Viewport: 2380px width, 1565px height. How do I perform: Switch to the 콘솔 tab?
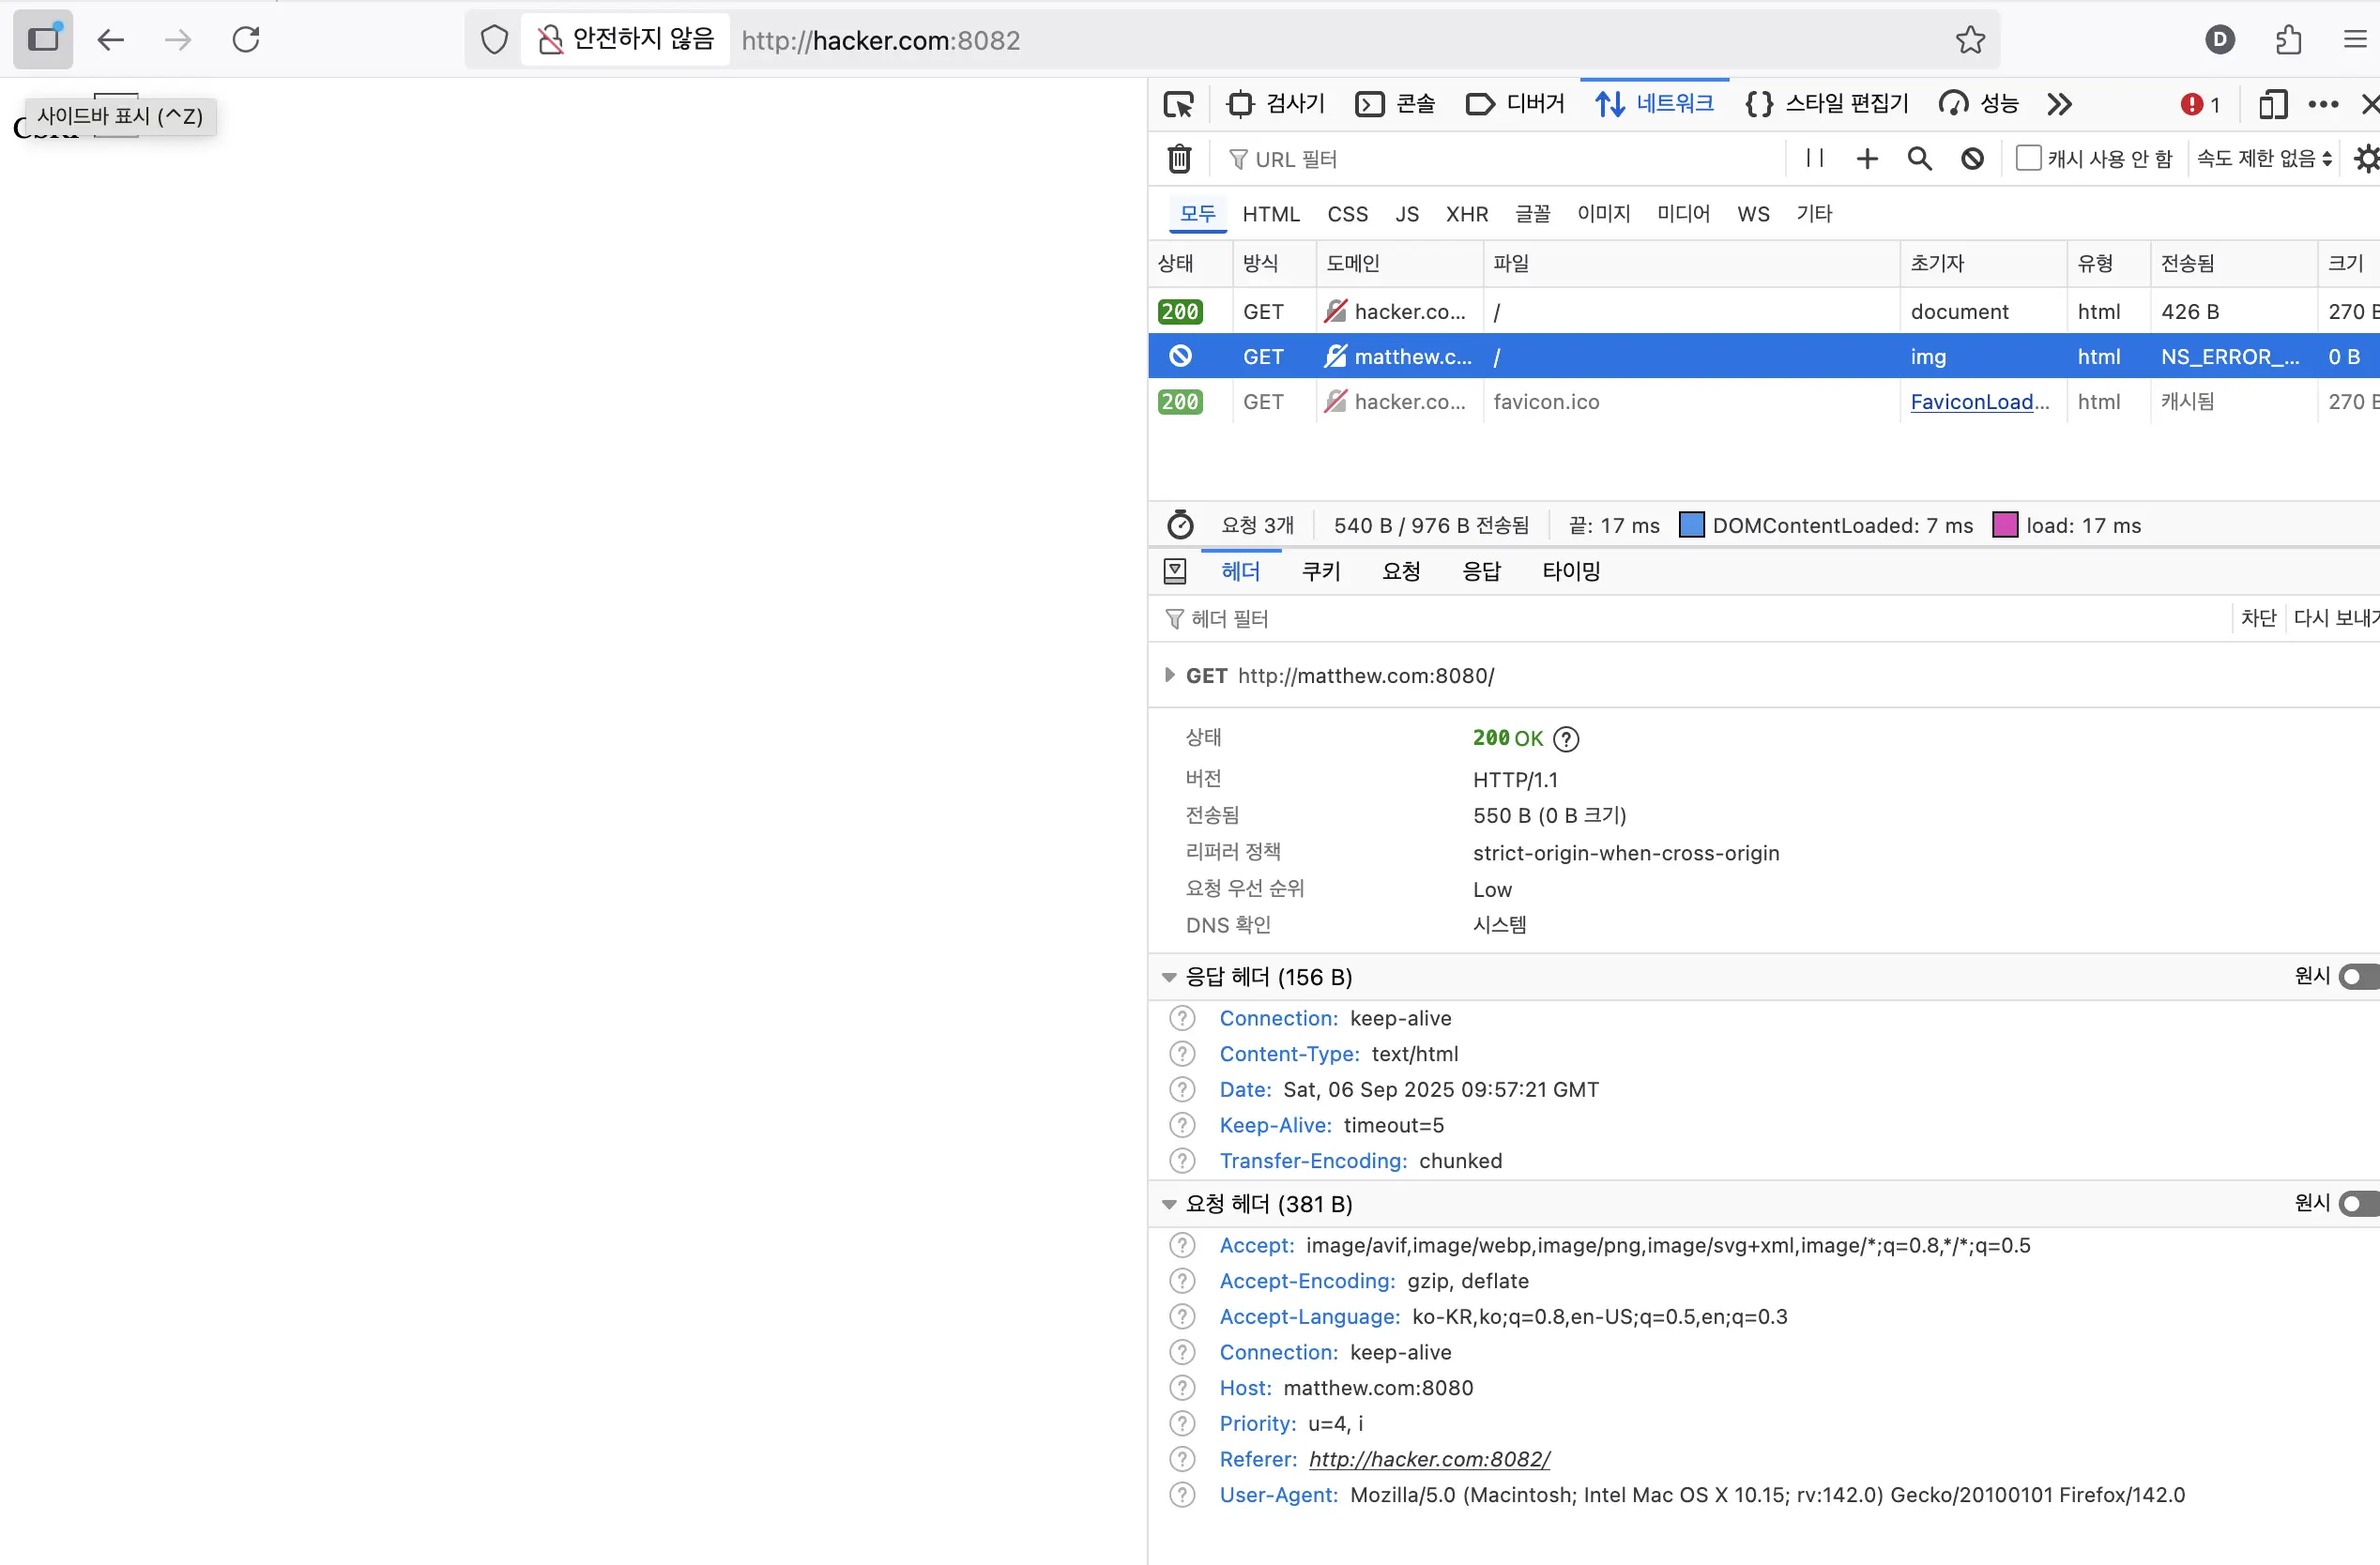coord(1395,104)
